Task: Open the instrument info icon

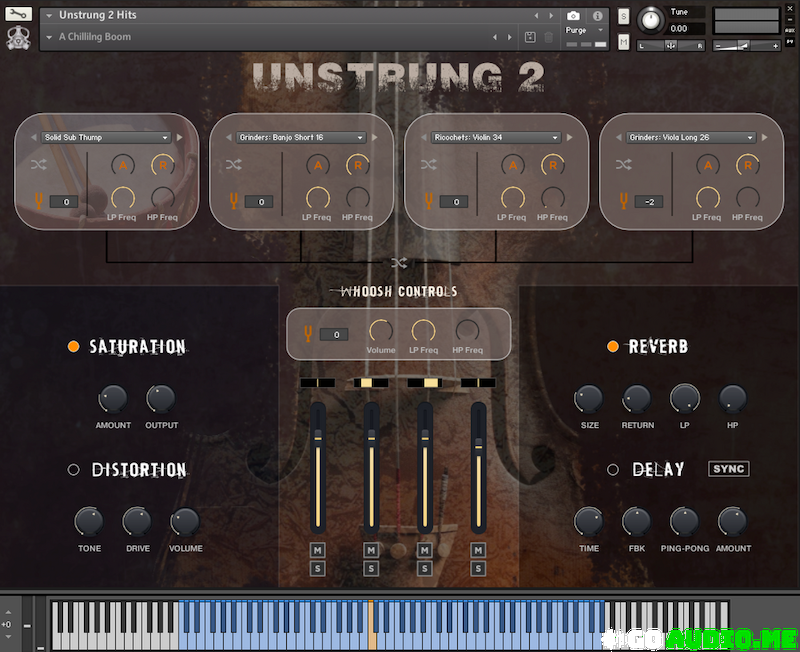Action: click(597, 16)
